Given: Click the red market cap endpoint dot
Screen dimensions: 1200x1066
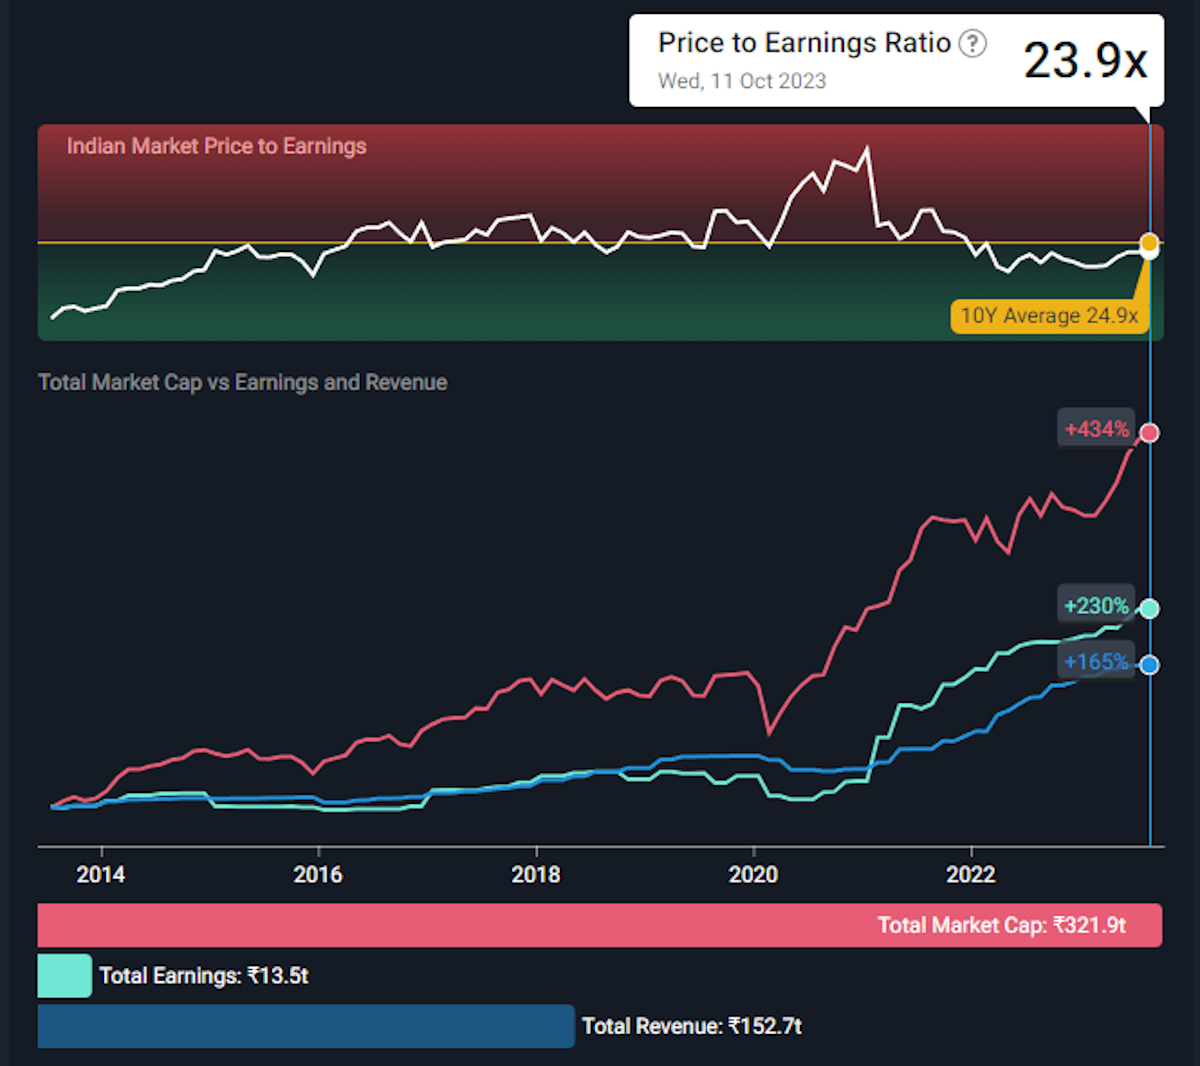Looking at the screenshot, I should [1150, 433].
